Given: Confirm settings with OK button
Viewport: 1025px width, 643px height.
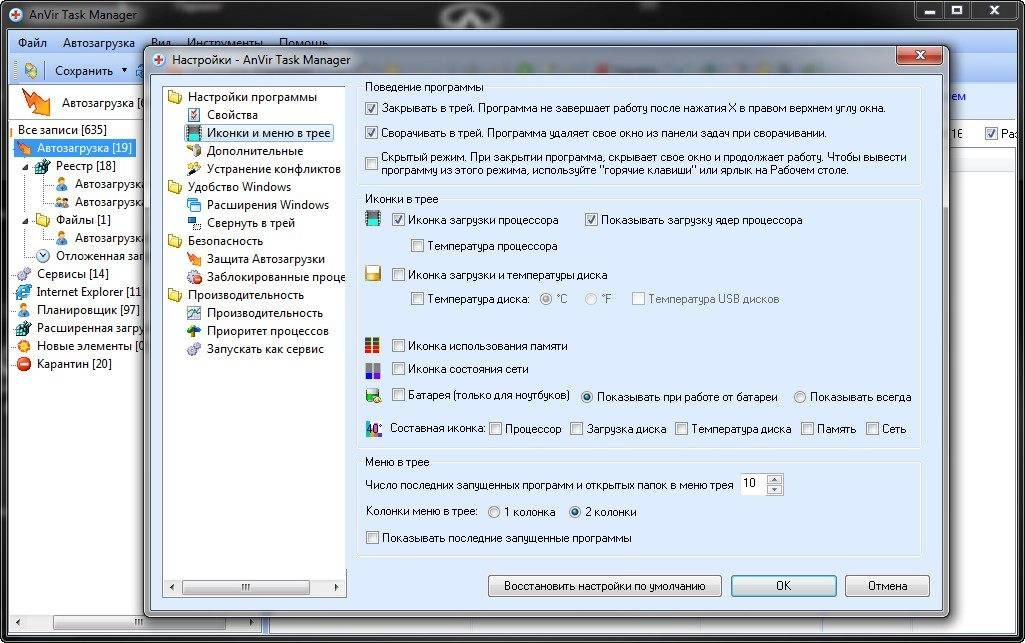Looking at the screenshot, I should [x=783, y=586].
